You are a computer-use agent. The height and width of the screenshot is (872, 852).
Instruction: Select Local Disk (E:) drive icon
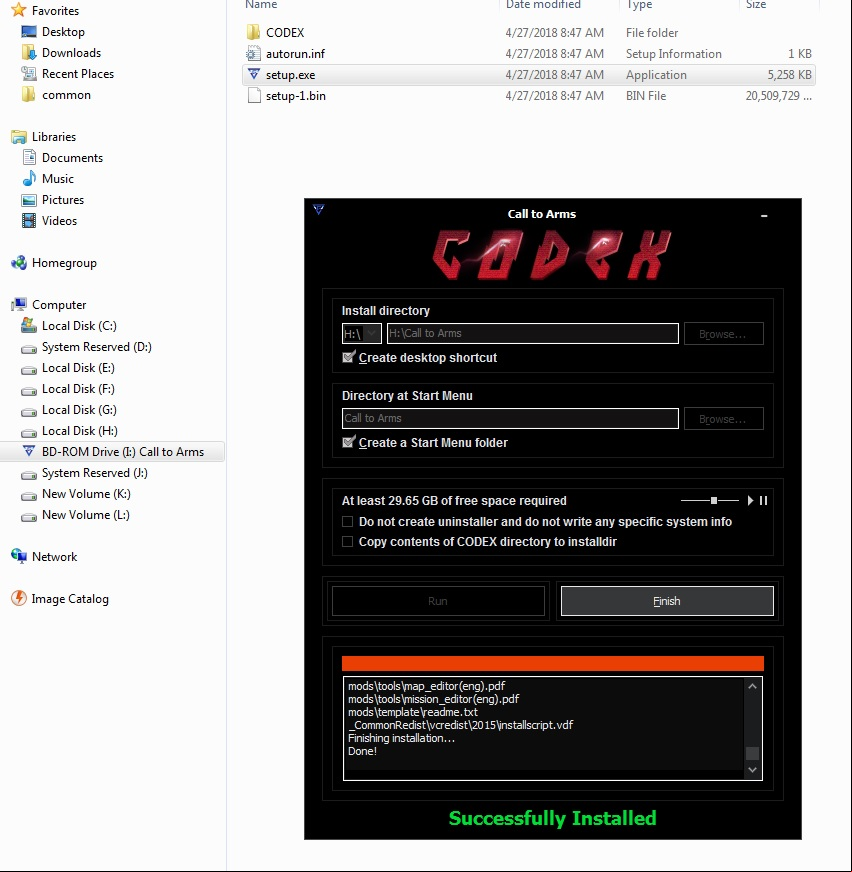click(x=29, y=369)
